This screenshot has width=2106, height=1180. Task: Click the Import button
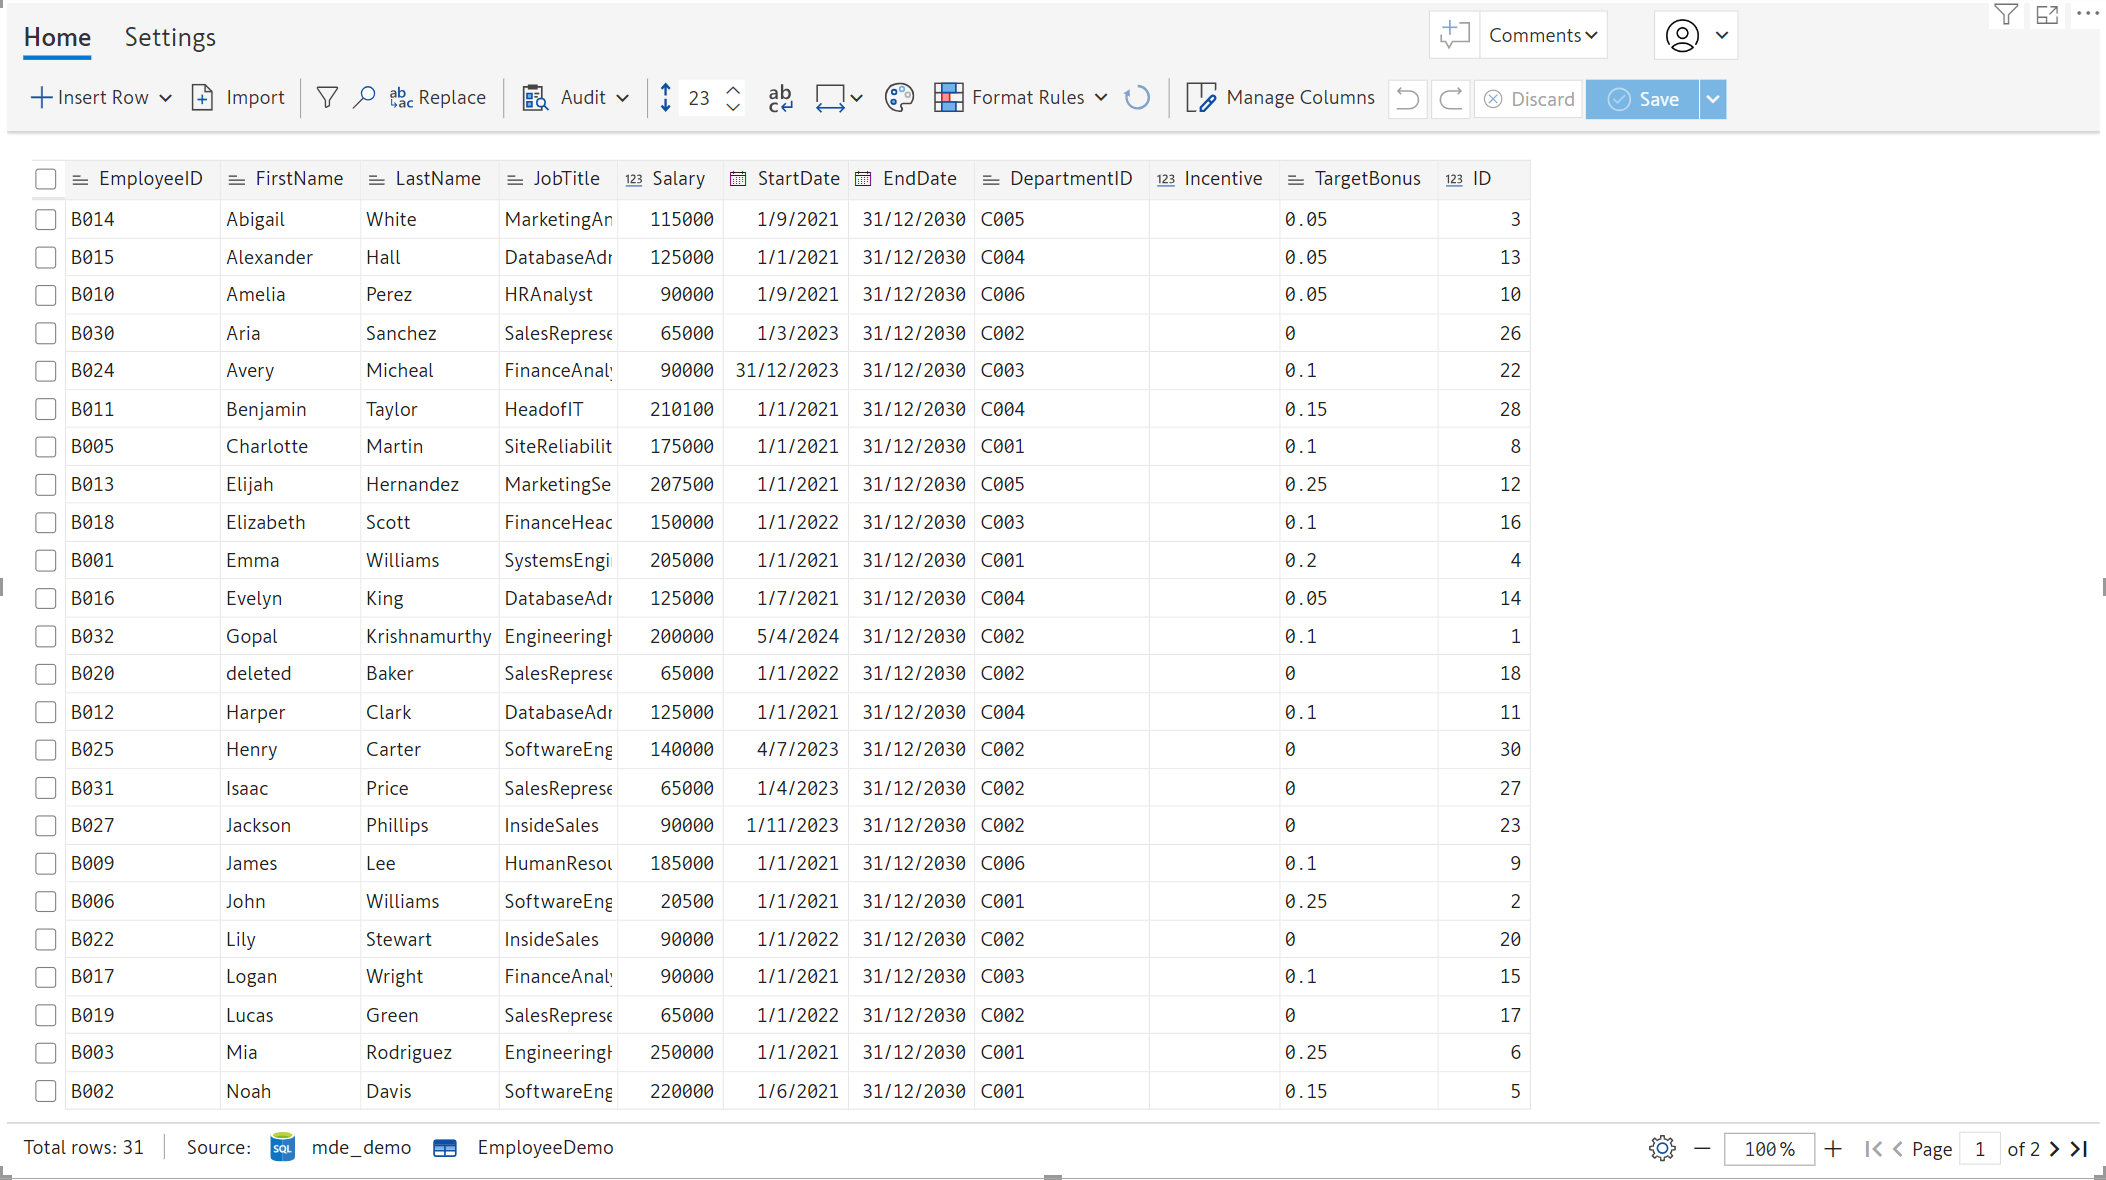coord(238,98)
